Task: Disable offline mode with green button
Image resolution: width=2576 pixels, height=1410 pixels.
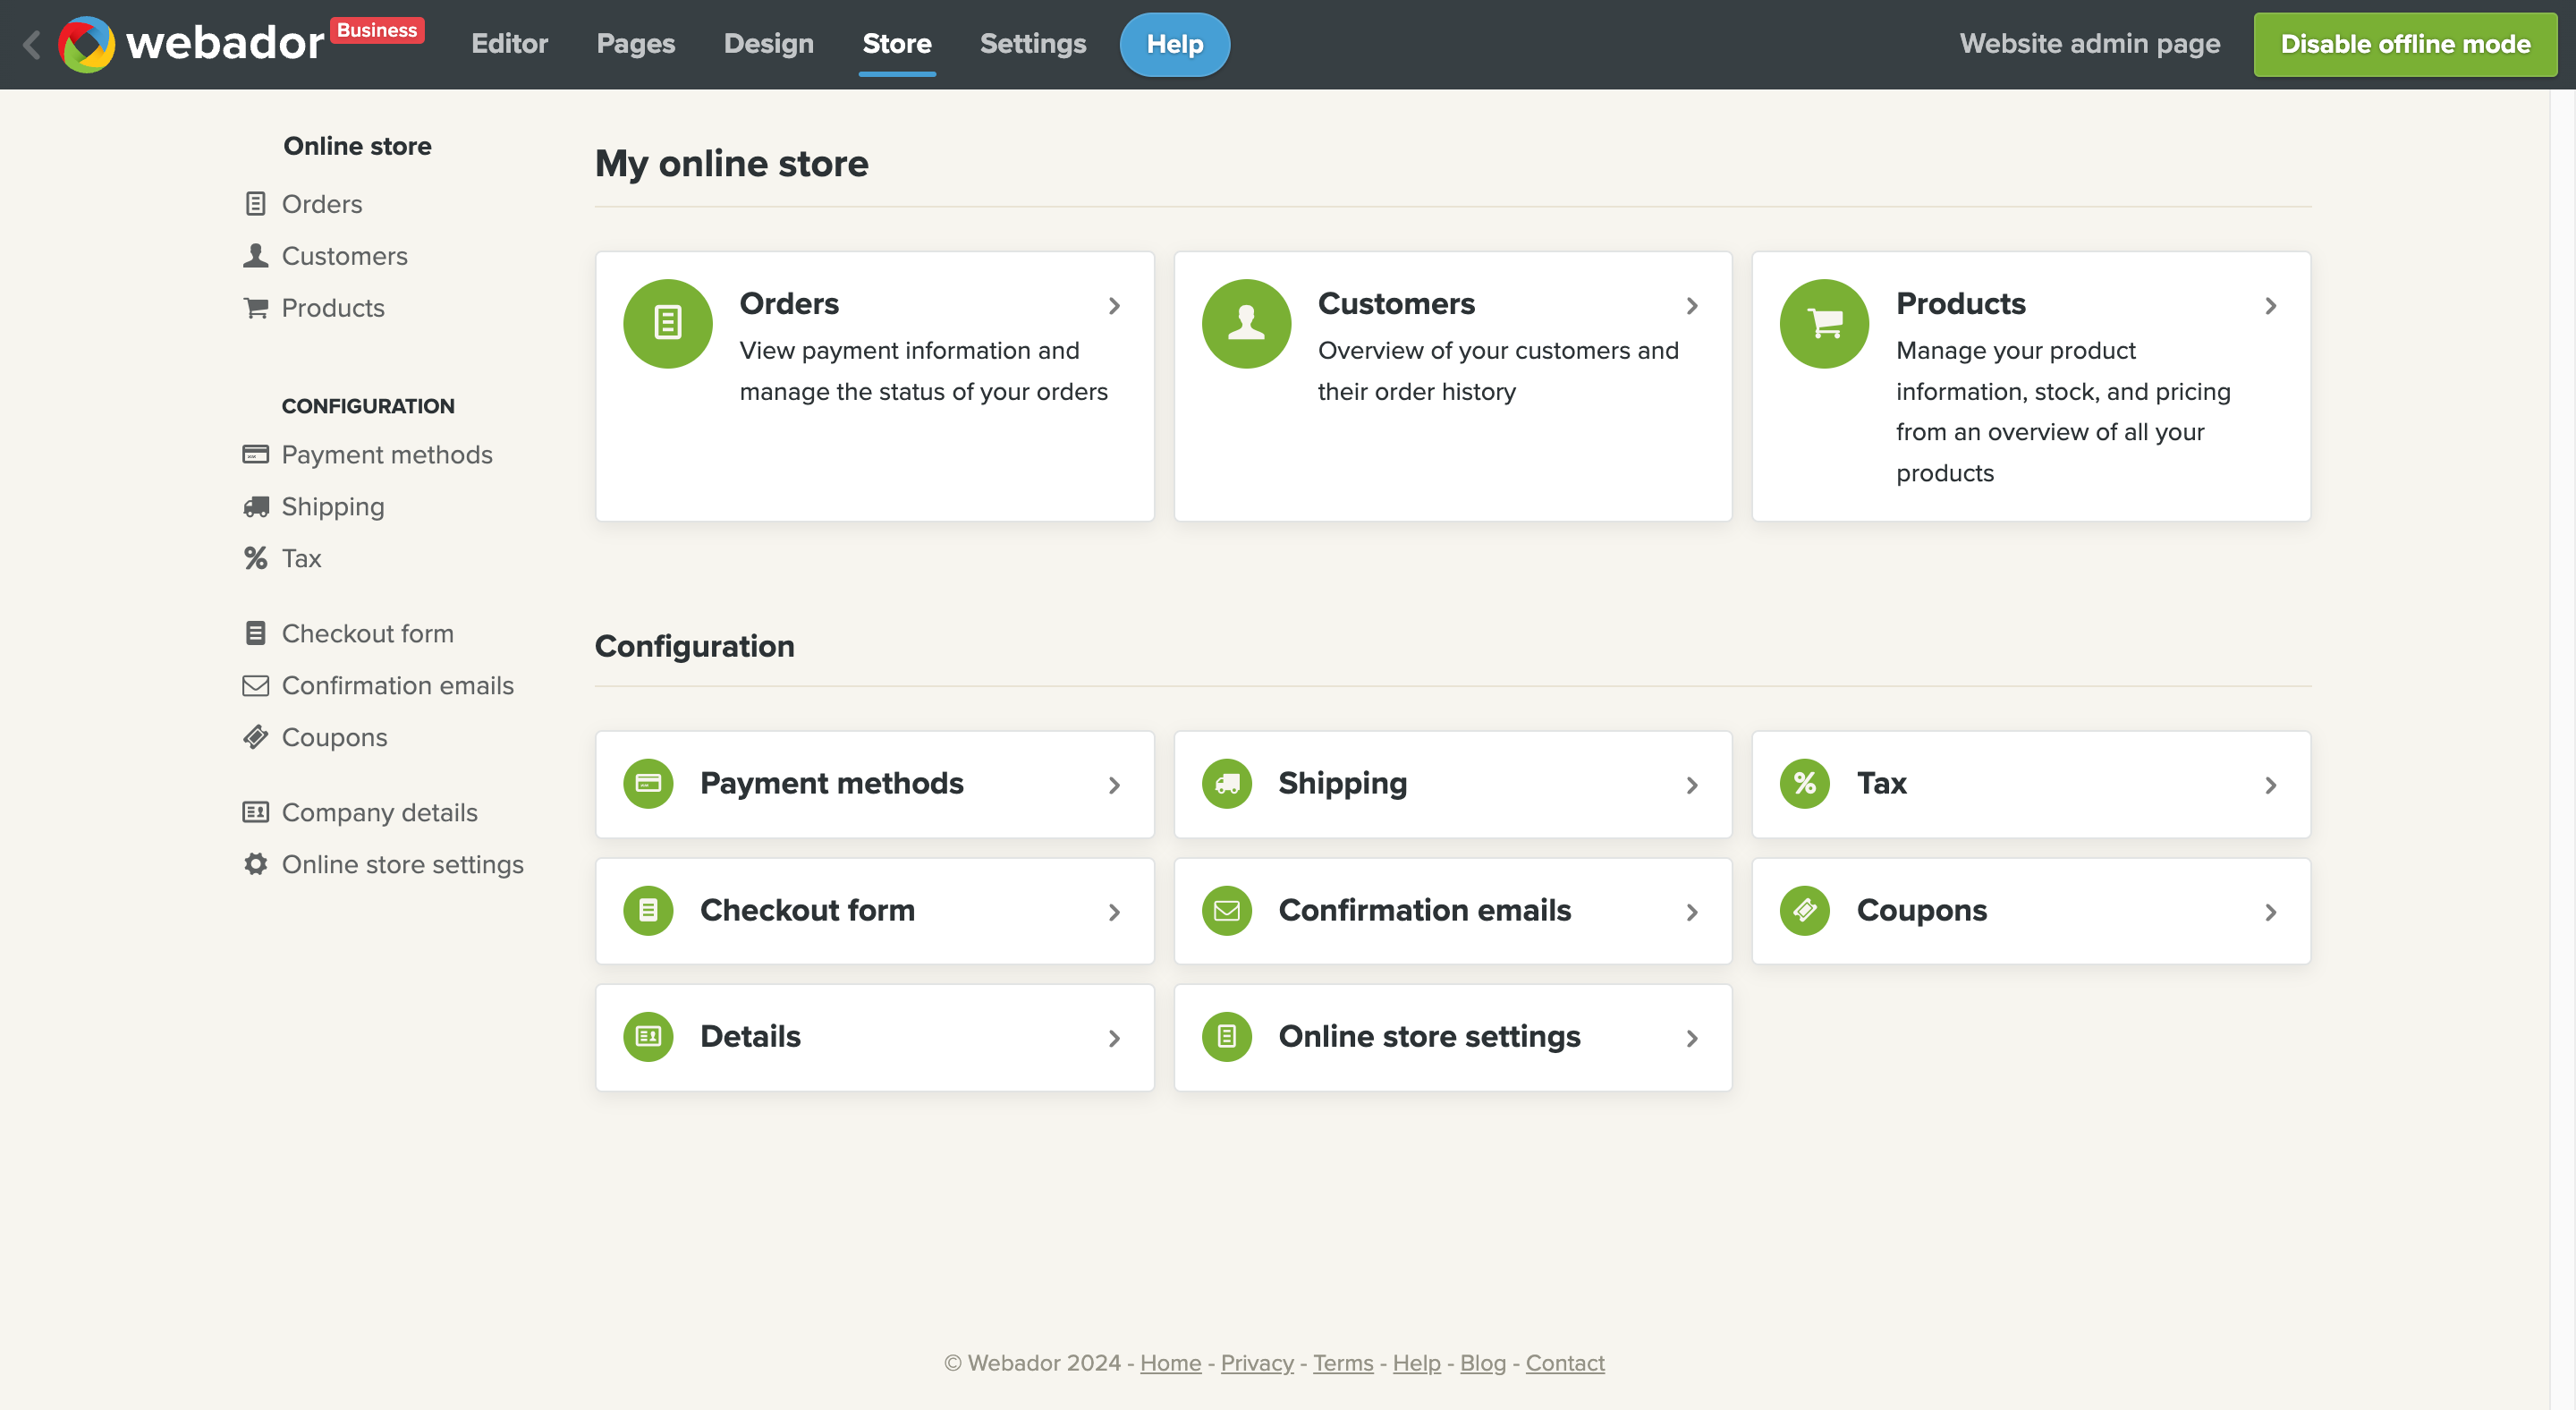Action: [2404, 44]
